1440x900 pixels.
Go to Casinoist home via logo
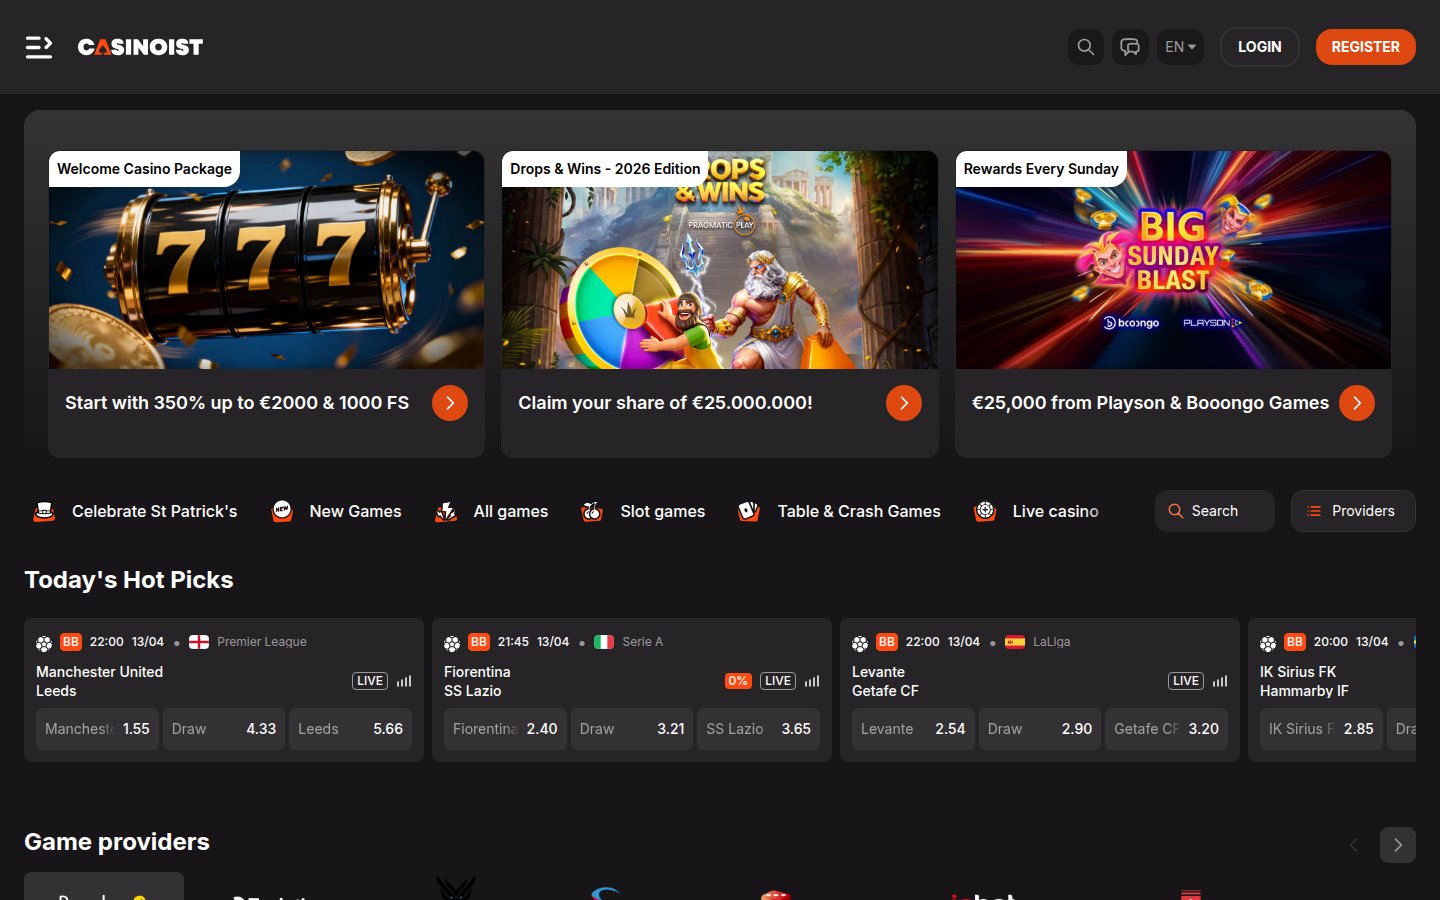pos(140,47)
